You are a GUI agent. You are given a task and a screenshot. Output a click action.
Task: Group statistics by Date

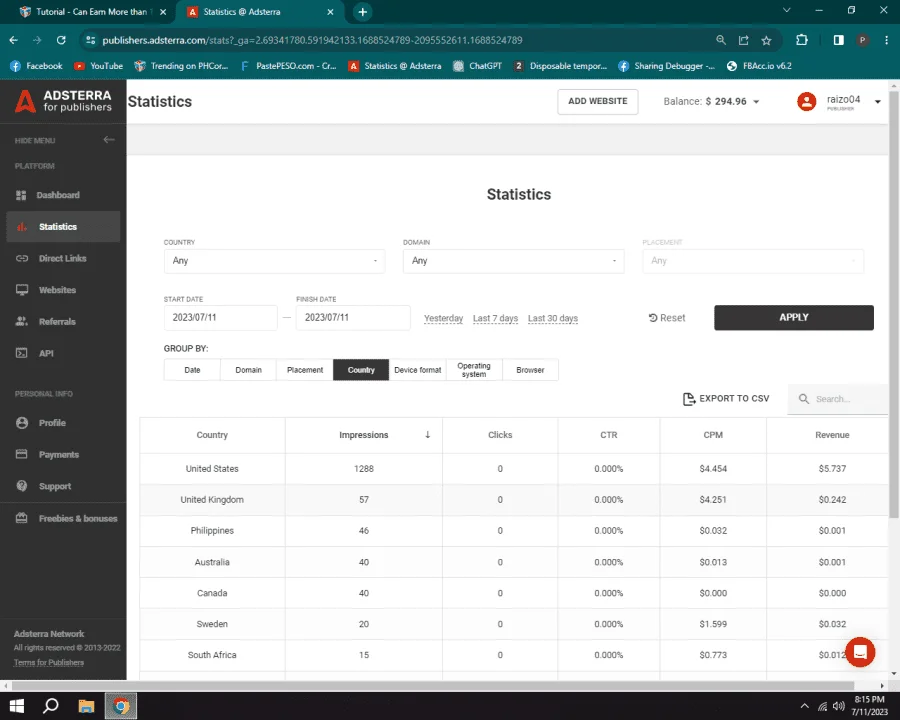click(192, 370)
